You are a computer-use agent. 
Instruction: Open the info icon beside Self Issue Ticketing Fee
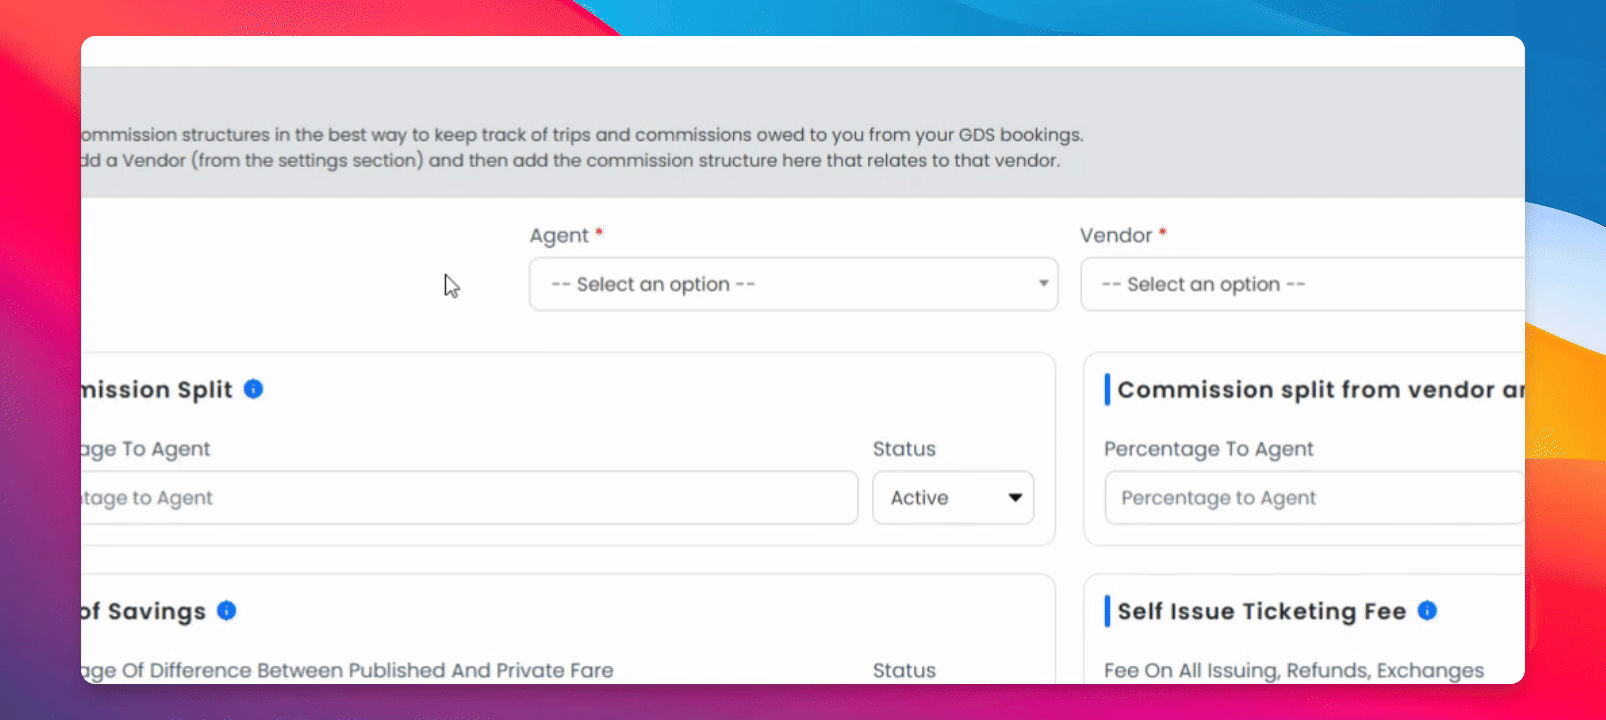[x=1427, y=610]
